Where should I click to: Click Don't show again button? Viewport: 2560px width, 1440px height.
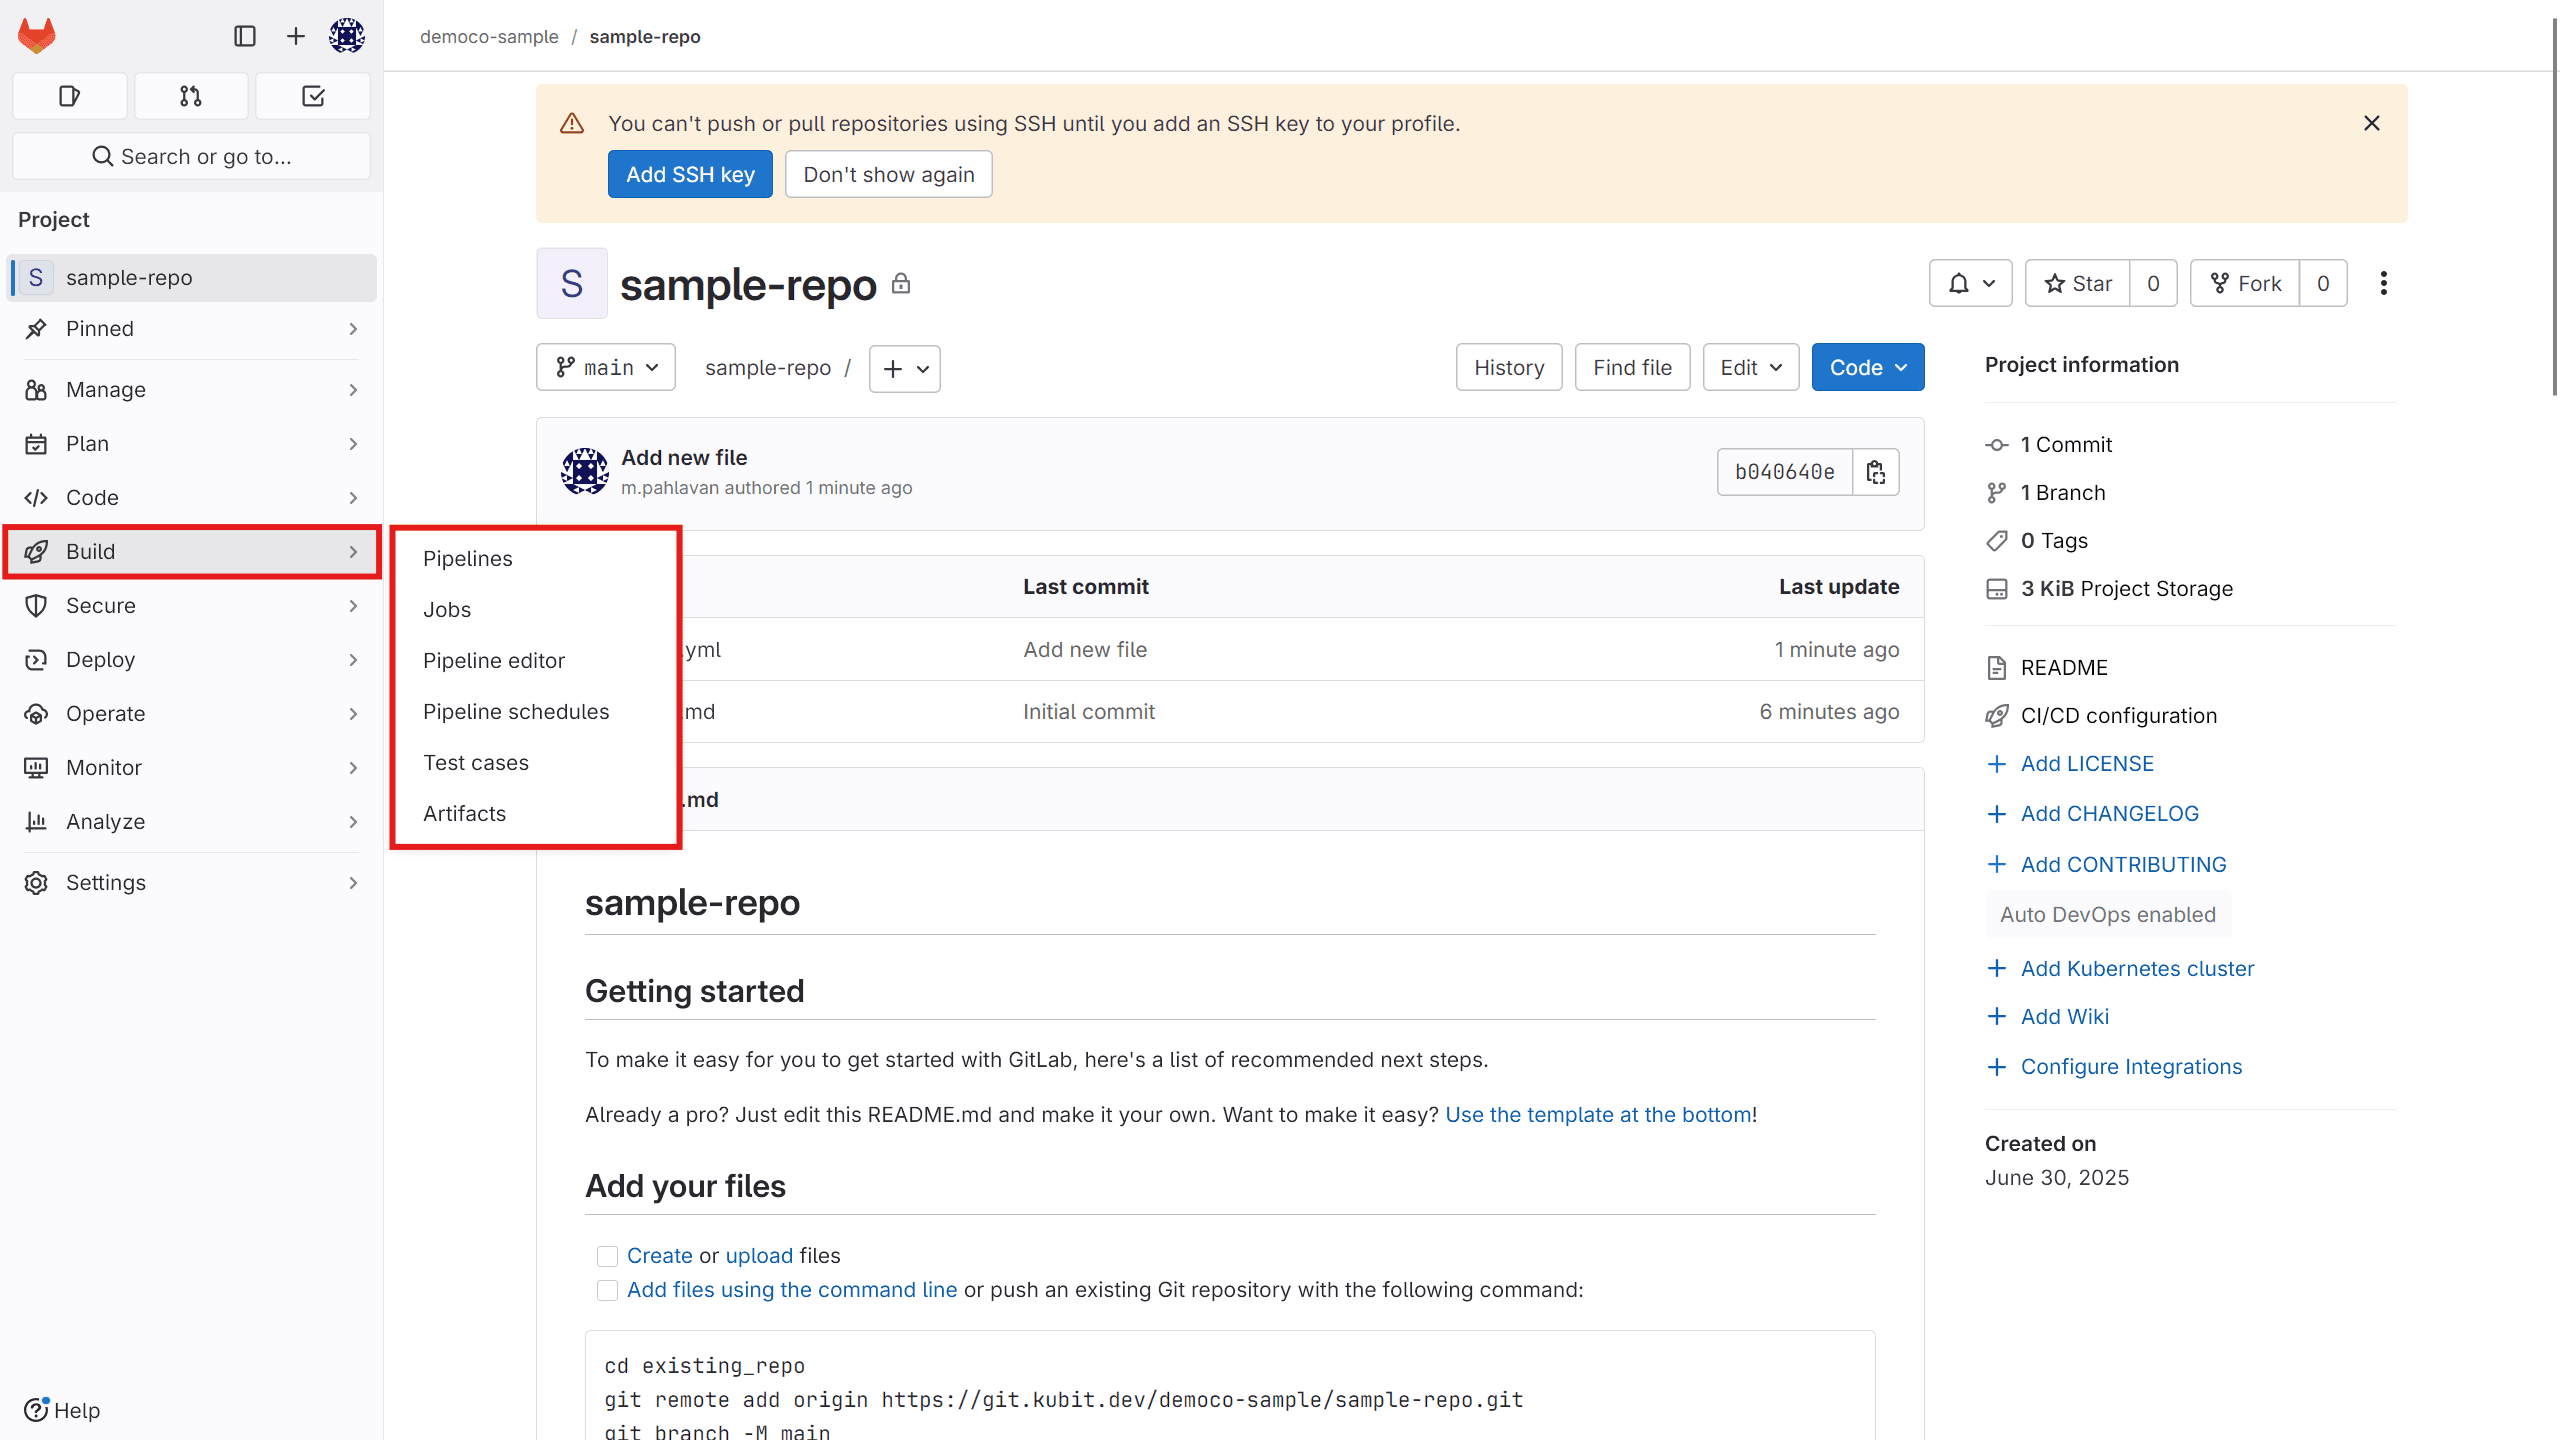click(888, 174)
